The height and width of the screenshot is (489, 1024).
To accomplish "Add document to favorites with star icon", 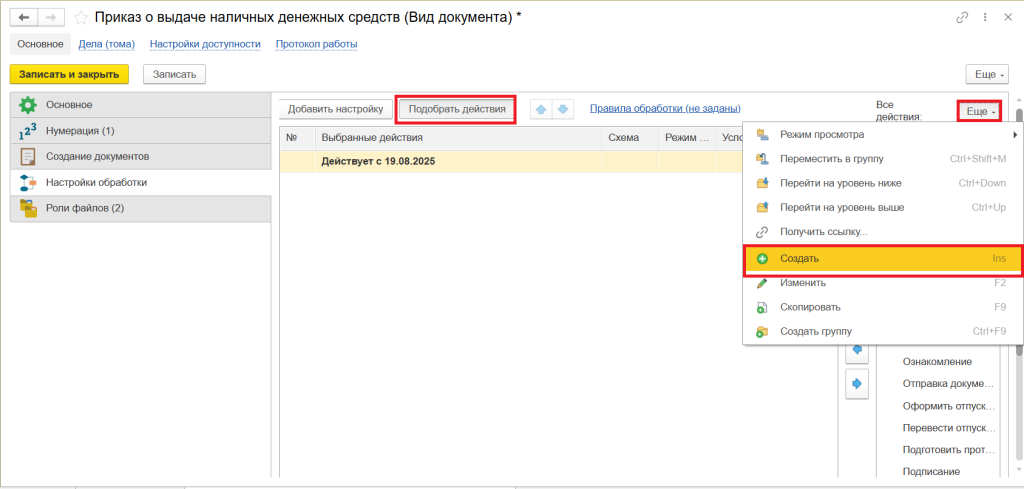I will (x=80, y=18).
